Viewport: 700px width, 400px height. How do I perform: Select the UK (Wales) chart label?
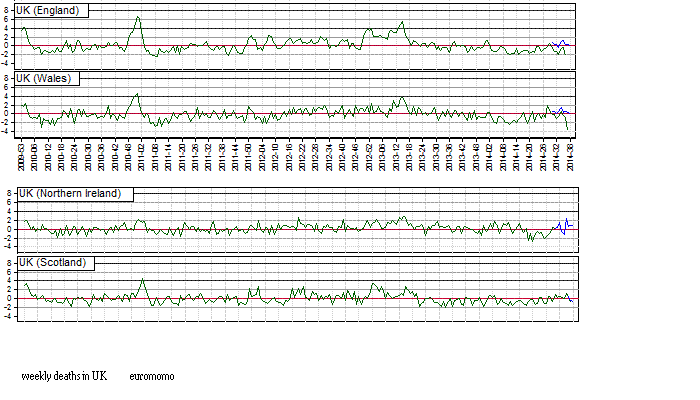(x=46, y=78)
